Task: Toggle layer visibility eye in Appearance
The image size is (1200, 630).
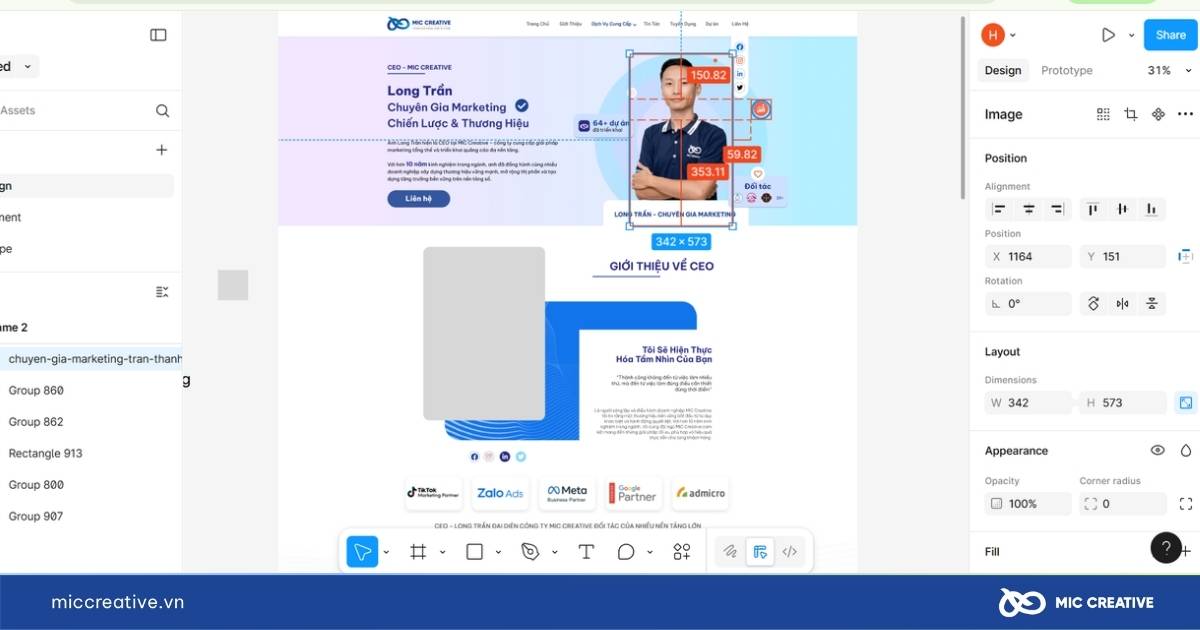Action: (x=1157, y=451)
